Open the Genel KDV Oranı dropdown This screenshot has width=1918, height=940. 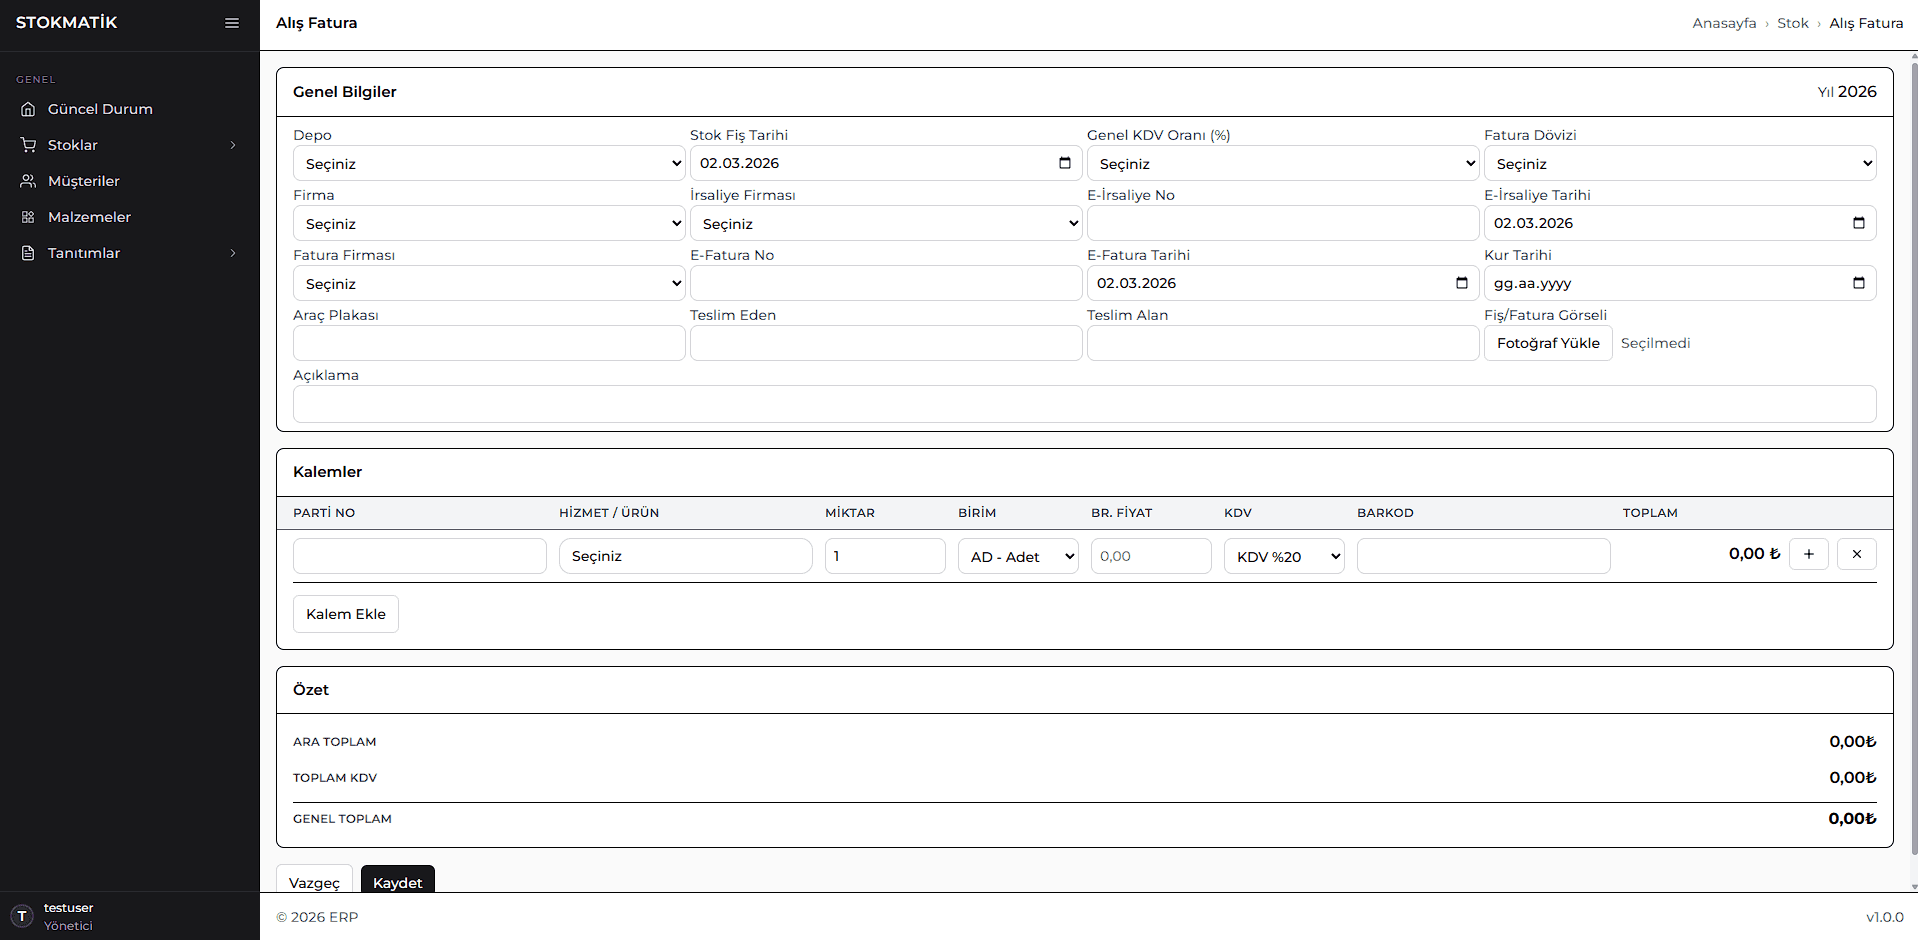tap(1282, 164)
